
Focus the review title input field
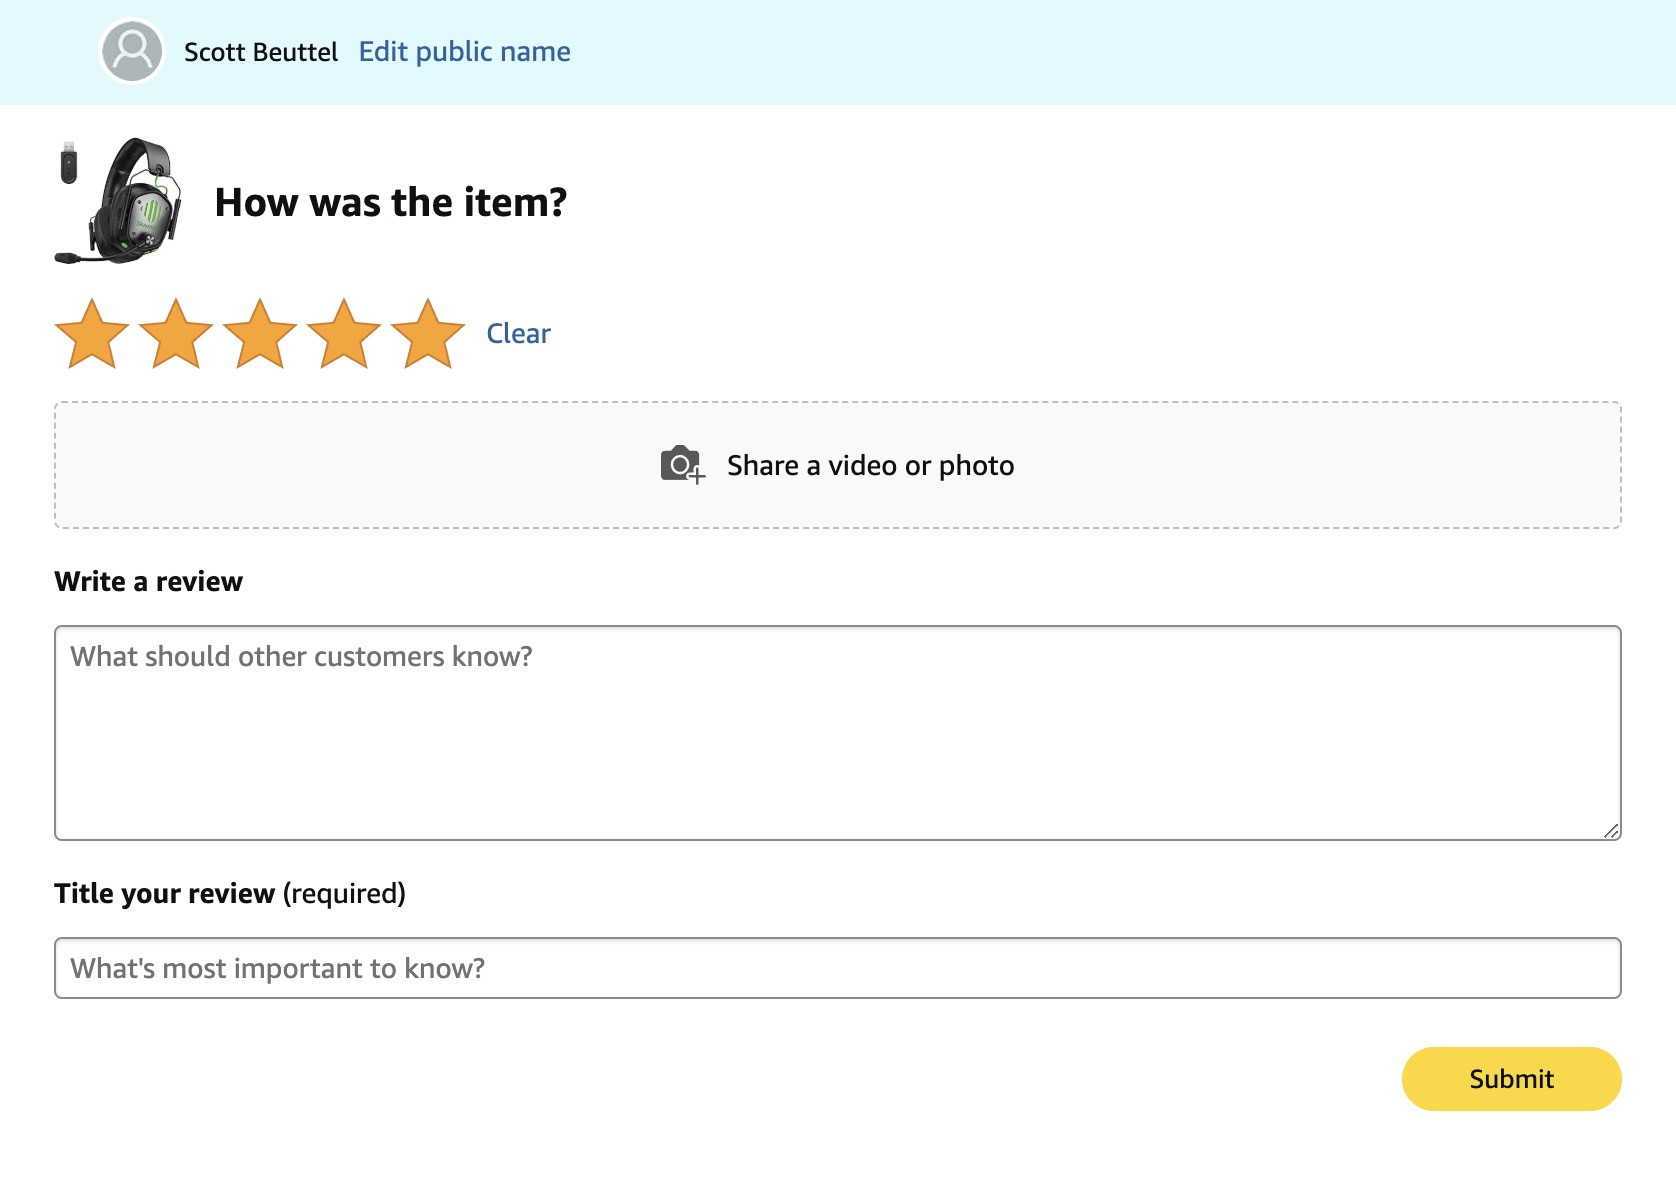point(838,968)
